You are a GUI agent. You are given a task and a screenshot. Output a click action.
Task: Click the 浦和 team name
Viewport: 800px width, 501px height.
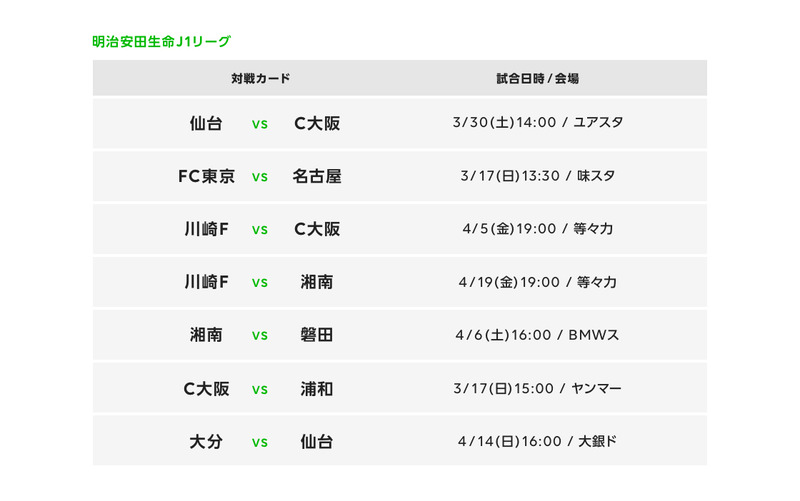tap(317, 388)
